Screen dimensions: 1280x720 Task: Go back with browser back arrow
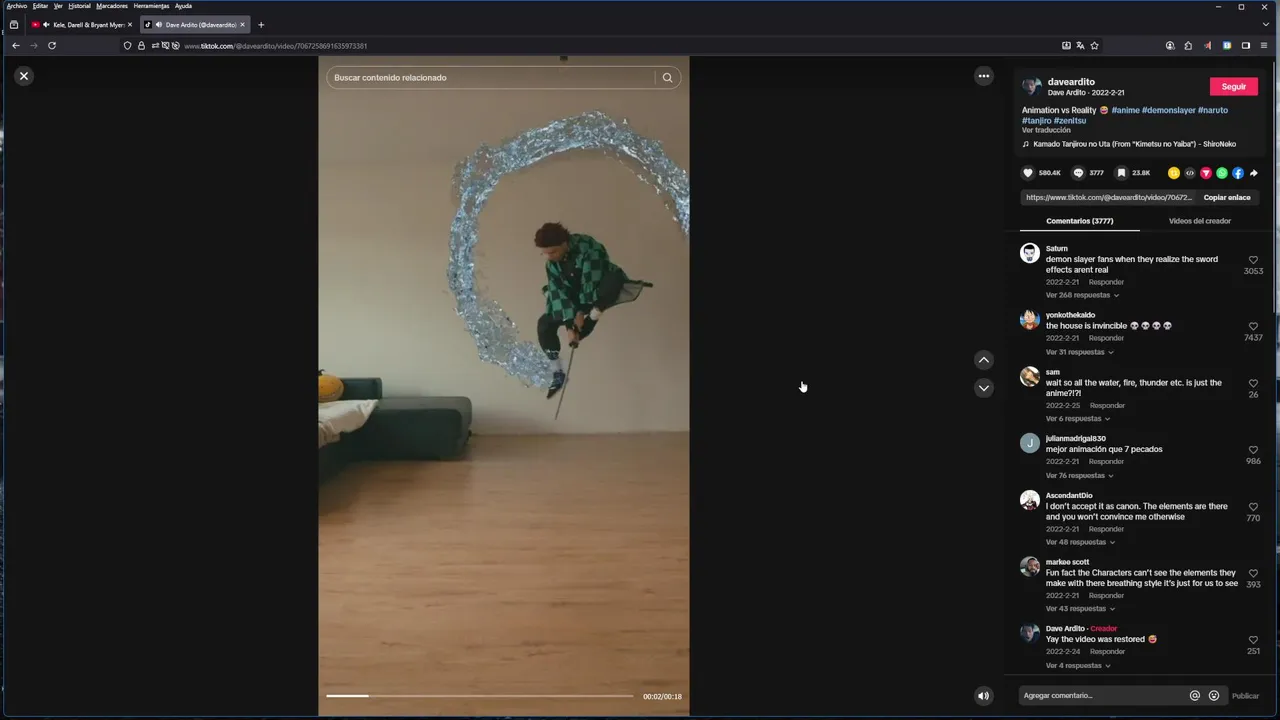pyautogui.click(x=16, y=45)
